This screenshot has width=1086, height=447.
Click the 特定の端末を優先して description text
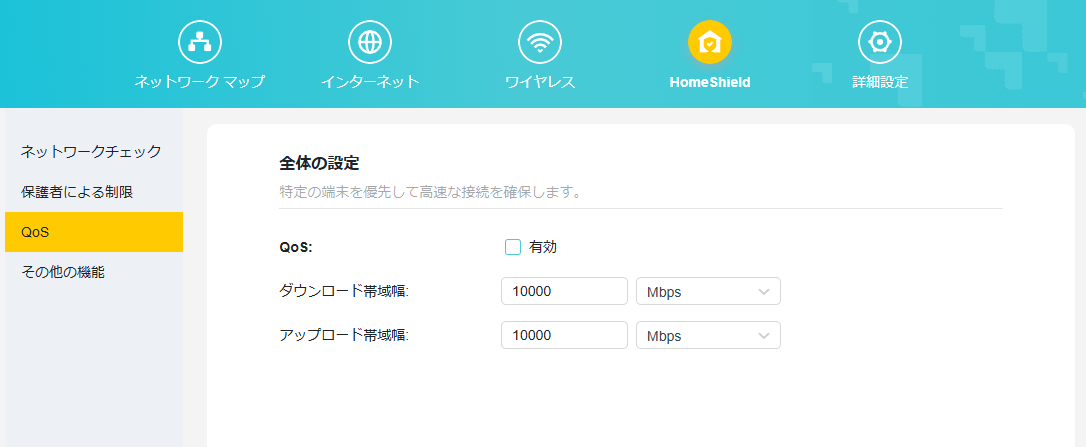point(429,191)
